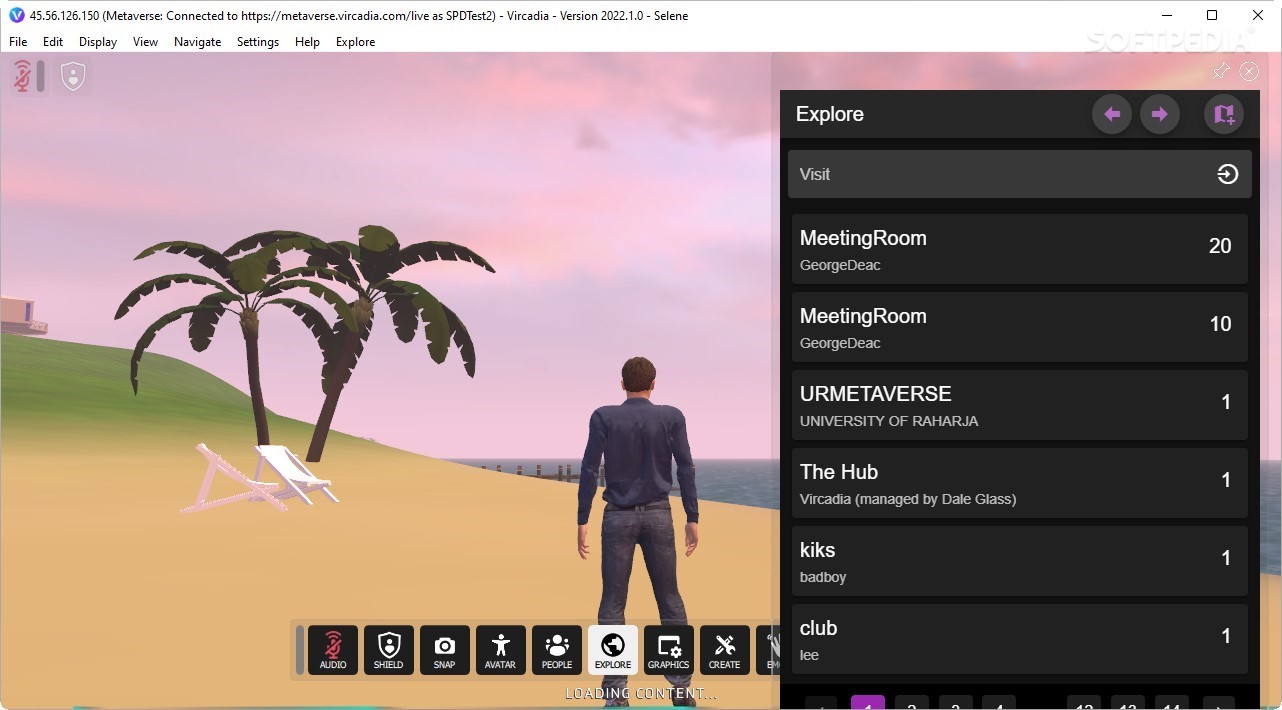The width and height of the screenshot is (1282, 710).
Task: Open the GRAPHICS settings toolbar button
Action: (669, 650)
